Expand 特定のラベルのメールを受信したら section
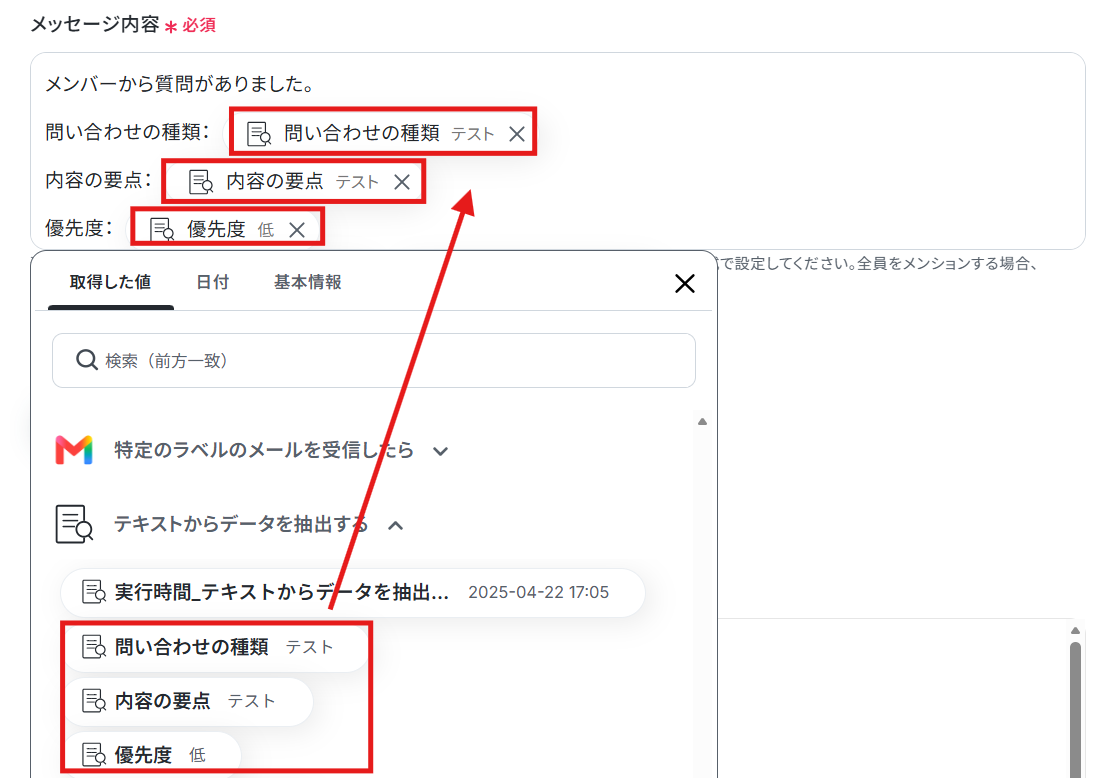Image resolution: width=1093 pixels, height=778 pixels. click(441, 451)
